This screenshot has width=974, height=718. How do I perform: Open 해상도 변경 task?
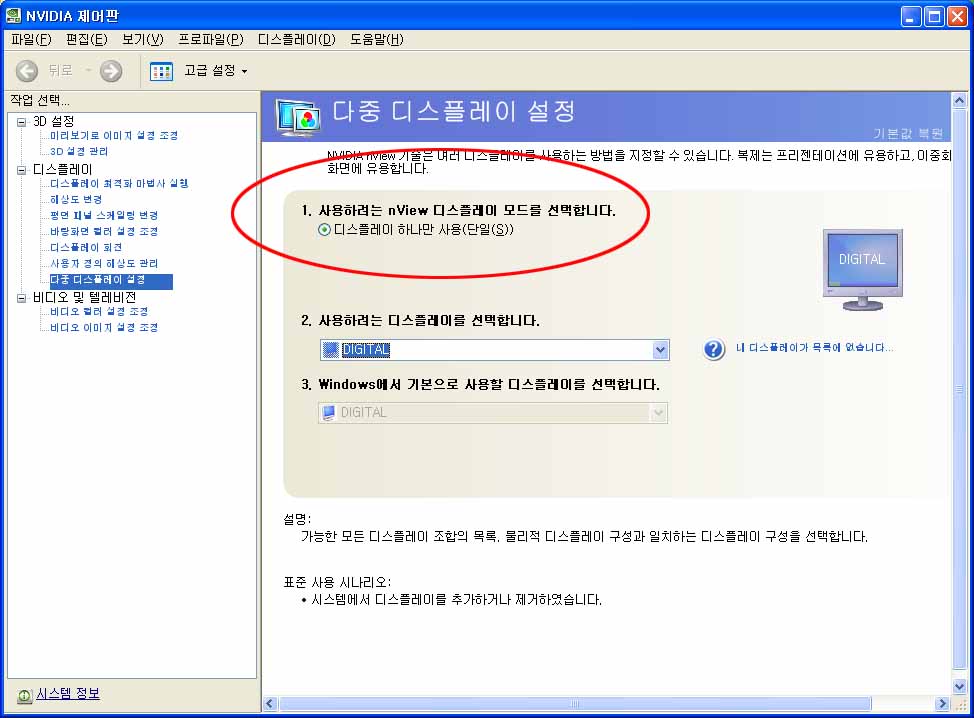point(76,199)
